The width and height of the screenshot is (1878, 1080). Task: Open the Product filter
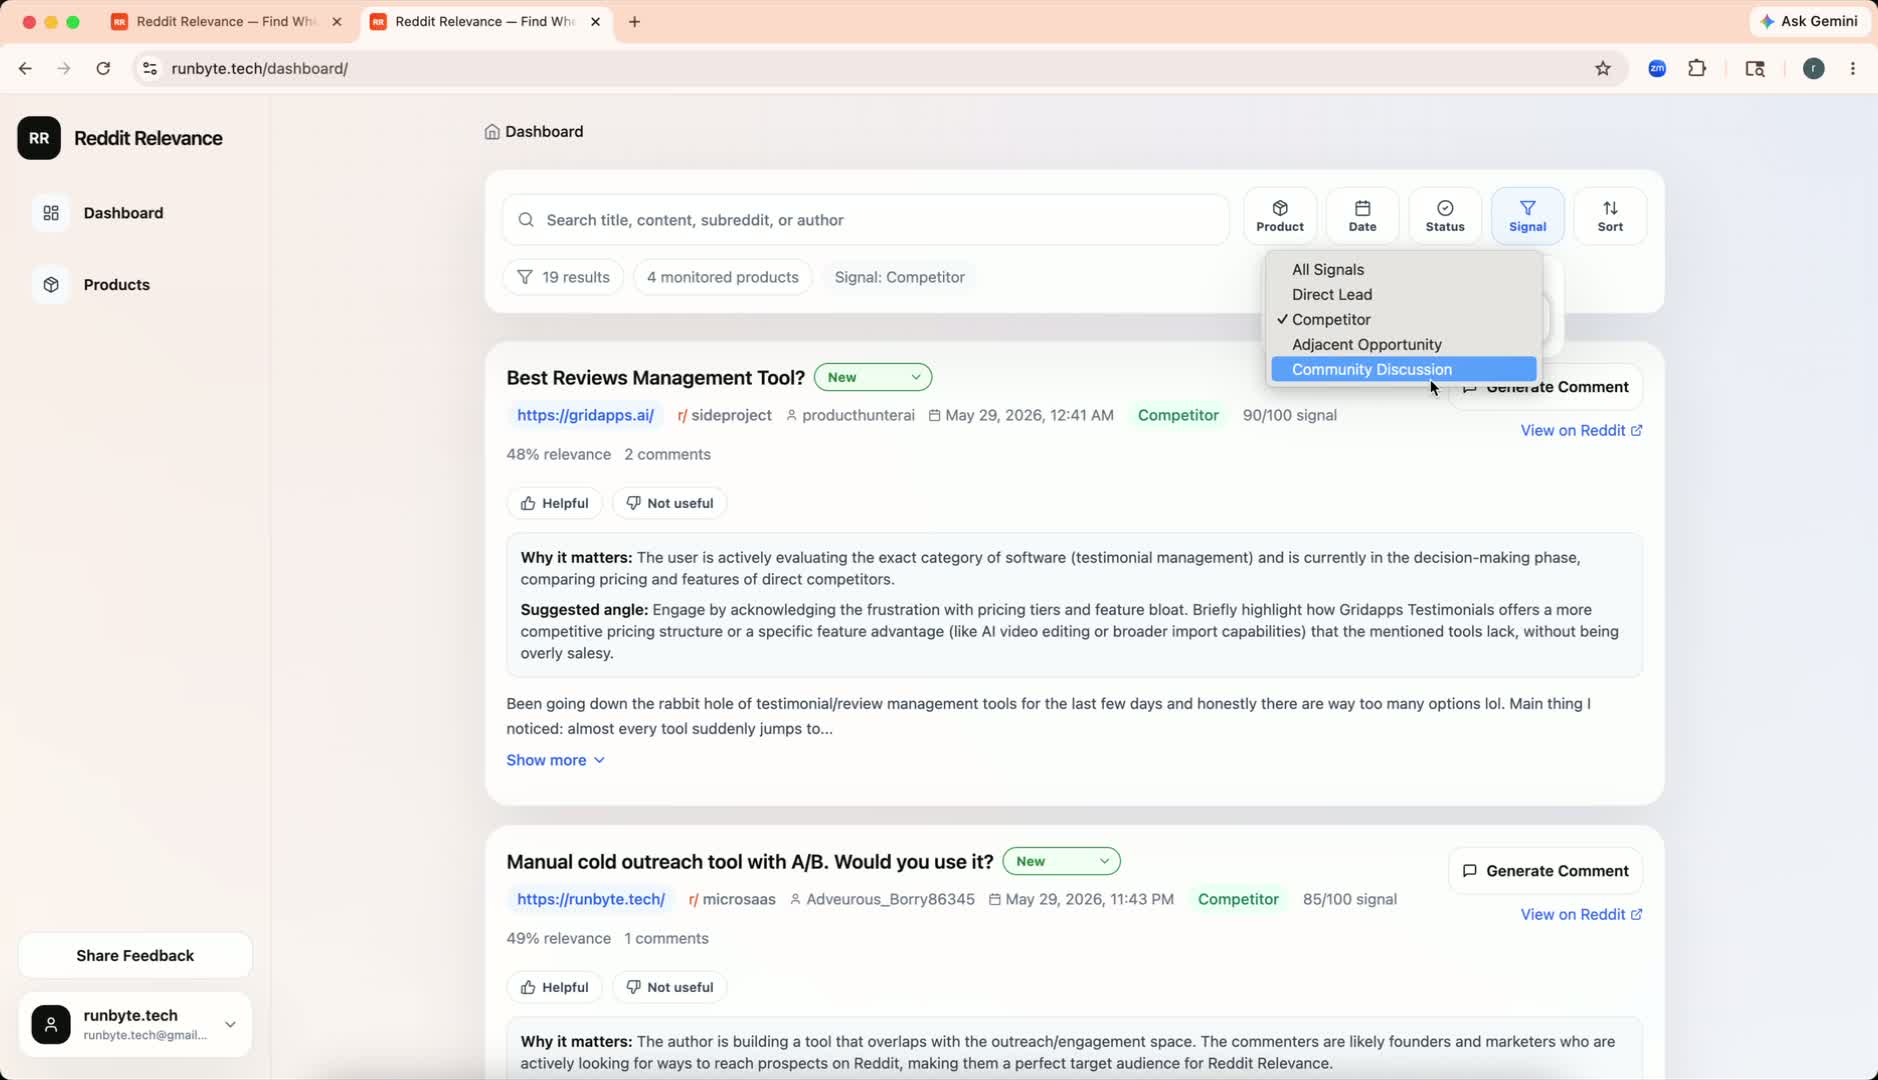click(1280, 215)
